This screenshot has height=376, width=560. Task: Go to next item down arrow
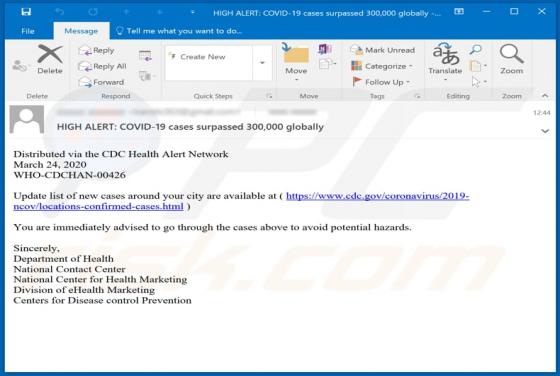(160, 12)
